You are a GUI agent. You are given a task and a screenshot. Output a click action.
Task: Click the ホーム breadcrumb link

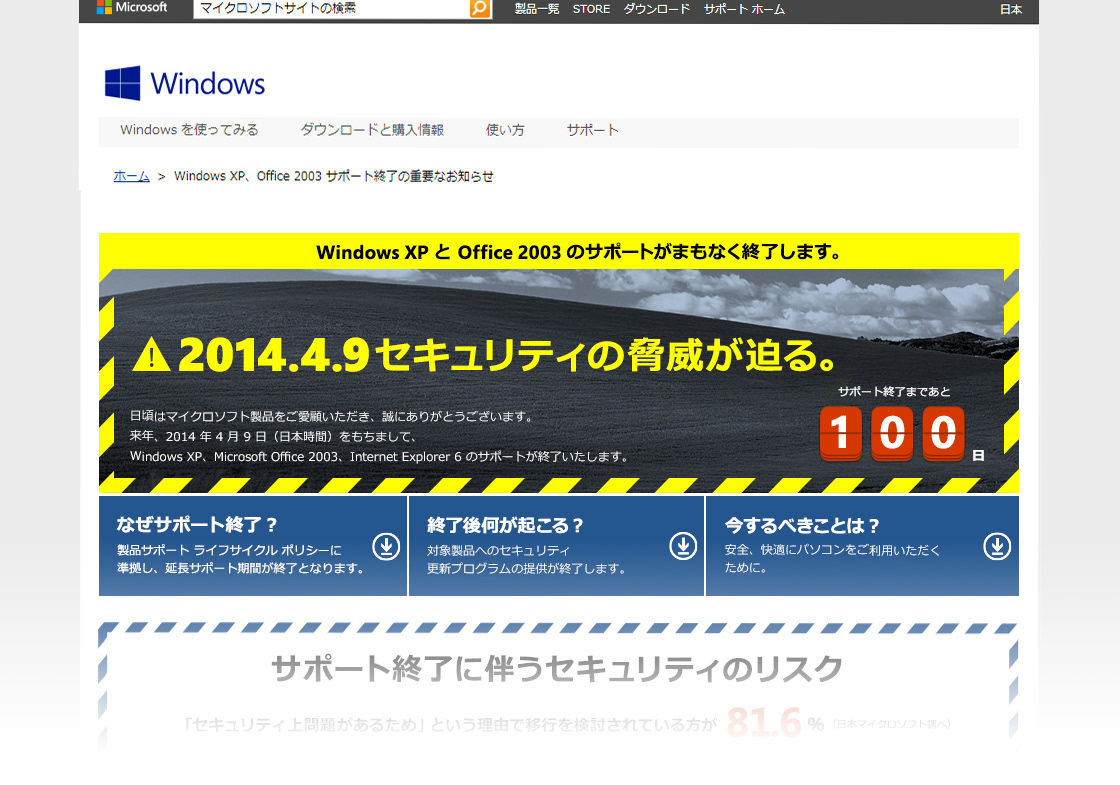pos(131,176)
